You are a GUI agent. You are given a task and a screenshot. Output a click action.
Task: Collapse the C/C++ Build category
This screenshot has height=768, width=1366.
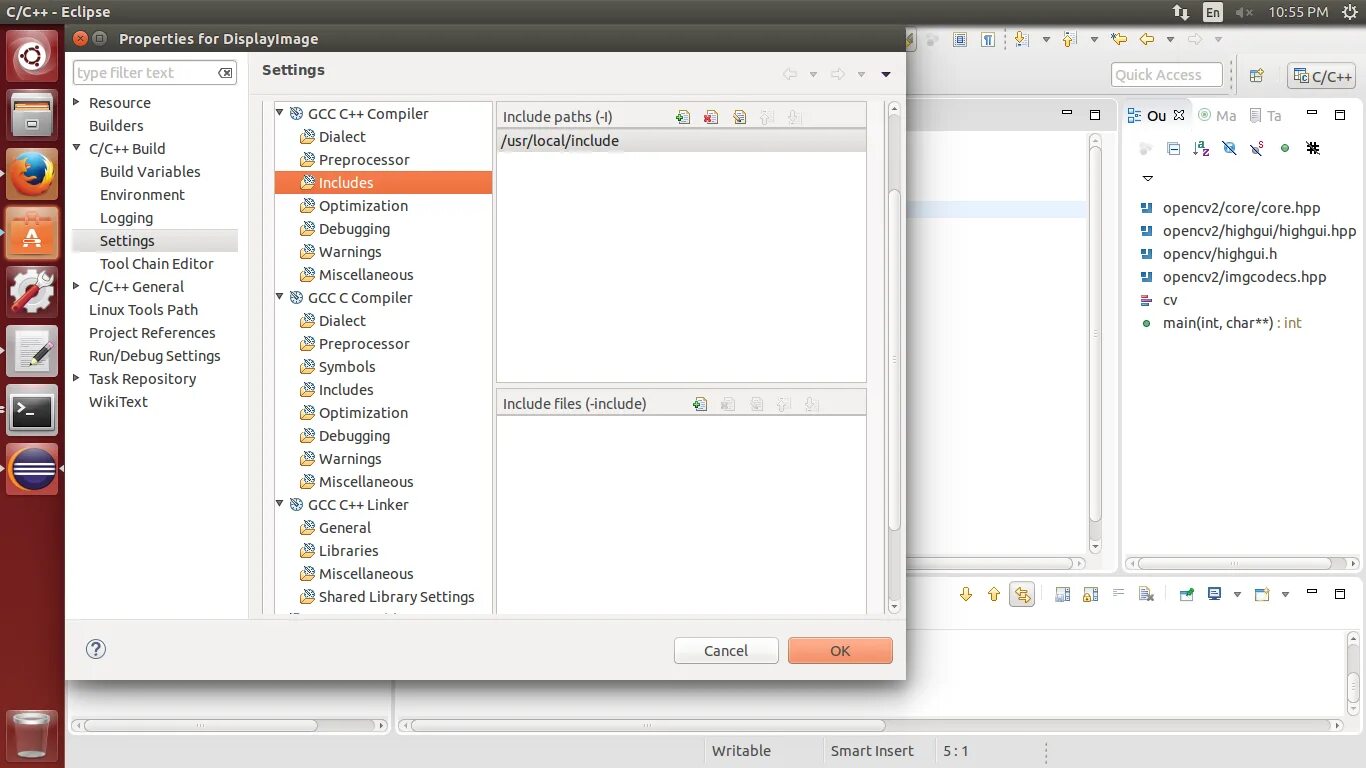[x=77, y=148]
